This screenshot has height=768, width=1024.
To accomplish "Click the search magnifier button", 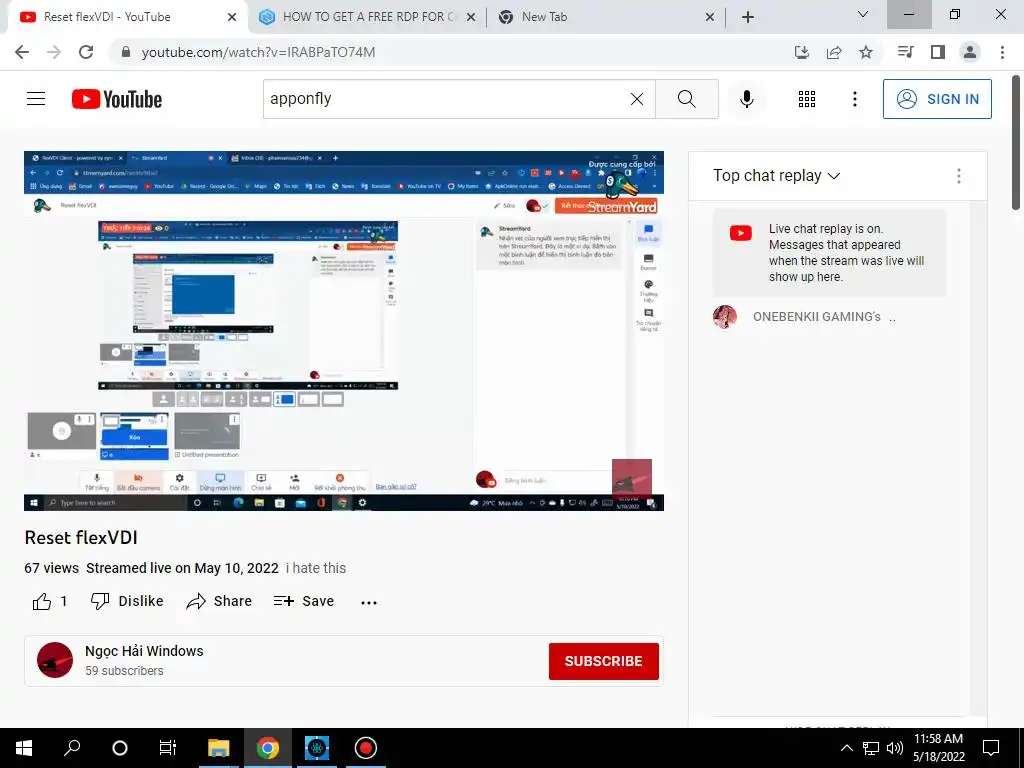I will tap(686, 99).
